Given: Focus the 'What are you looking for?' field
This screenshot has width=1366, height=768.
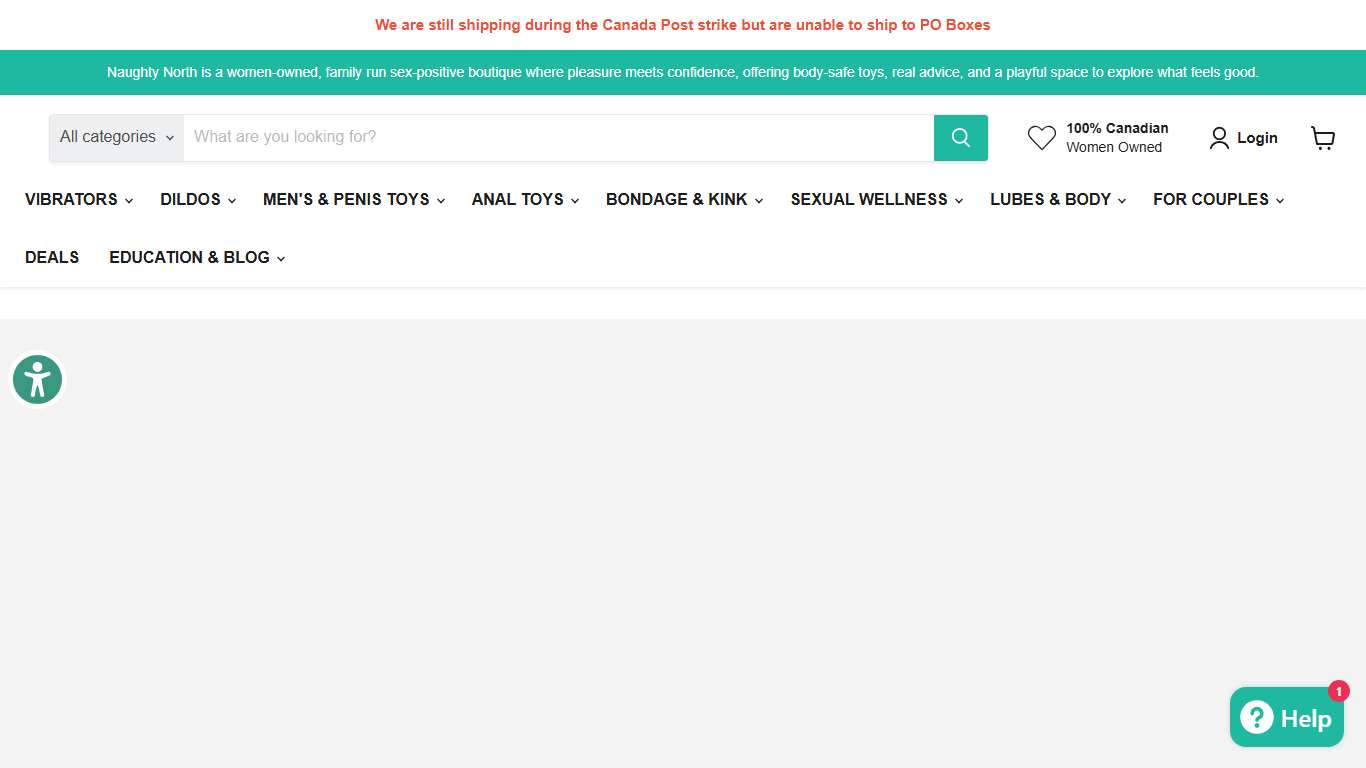Looking at the screenshot, I should (x=558, y=138).
